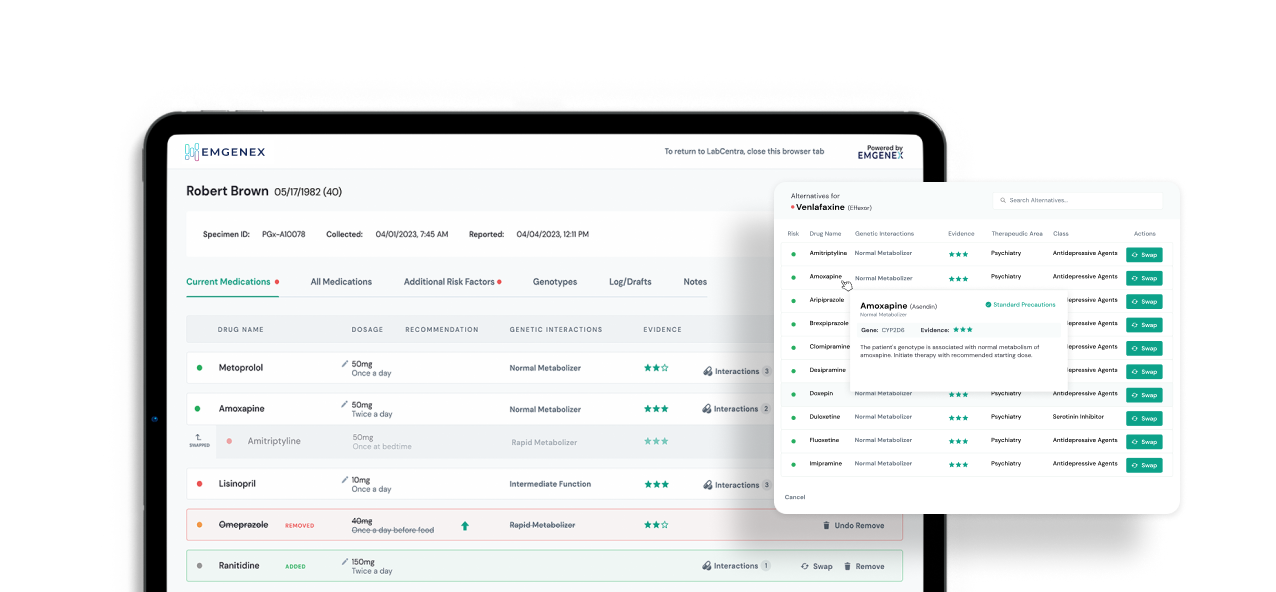Open the Notes tab
The image size is (1276, 592).
[x=695, y=282]
